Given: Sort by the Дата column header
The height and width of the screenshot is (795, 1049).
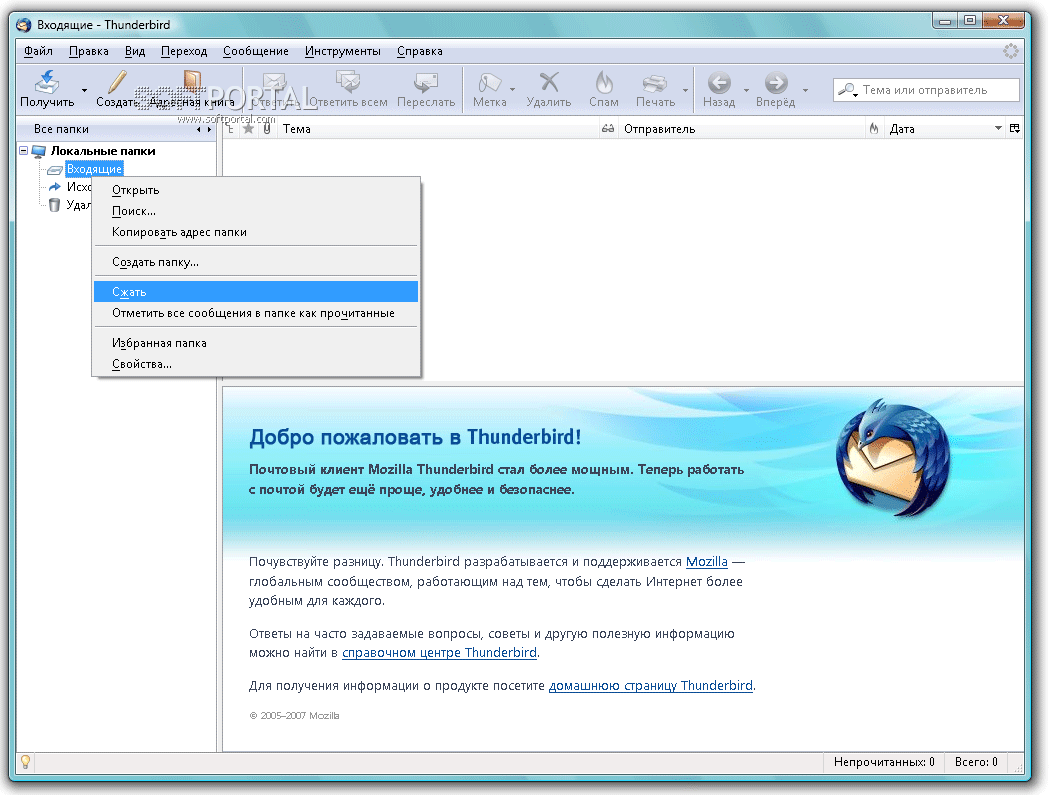Looking at the screenshot, I should (945, 128).
